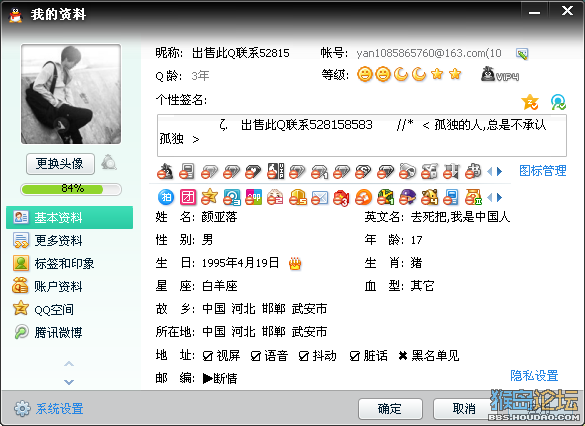585x426 pixels.
Task: Open the 图标管理 link
Action: (x=543, y=171)
